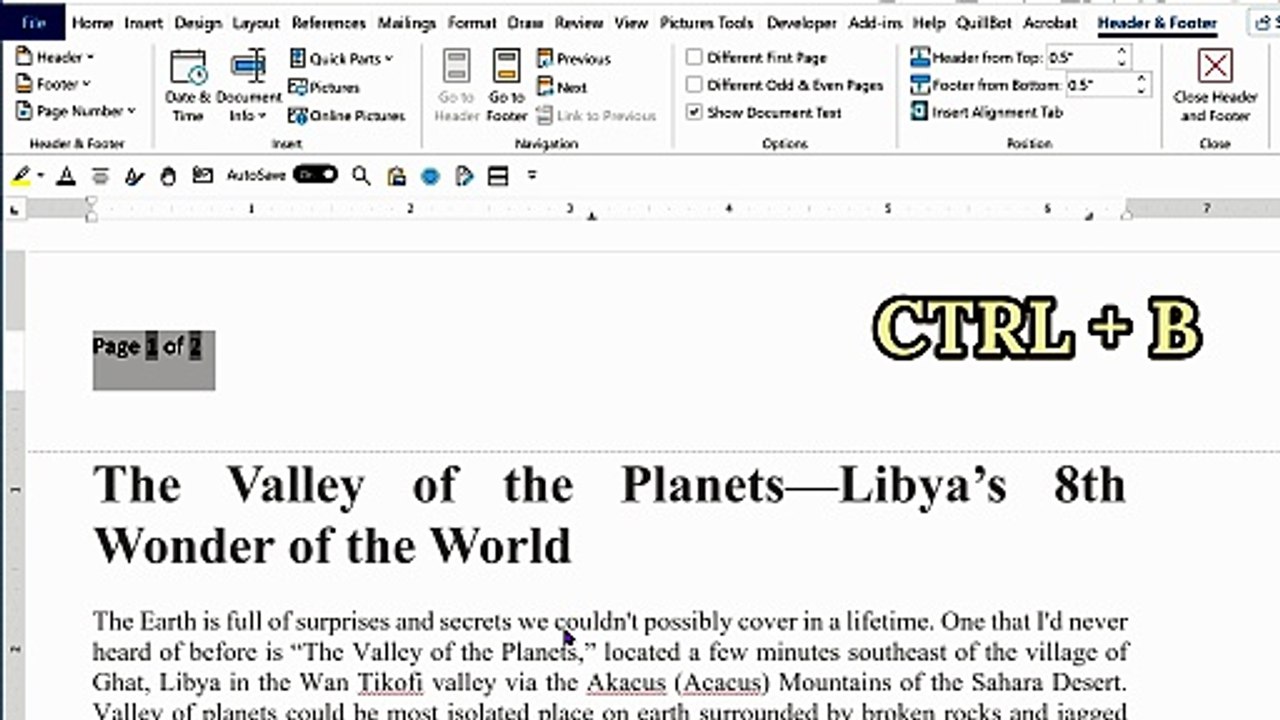Insert Alignment Tab
The width and height of the screenshot is (1280, 720).
987,112
